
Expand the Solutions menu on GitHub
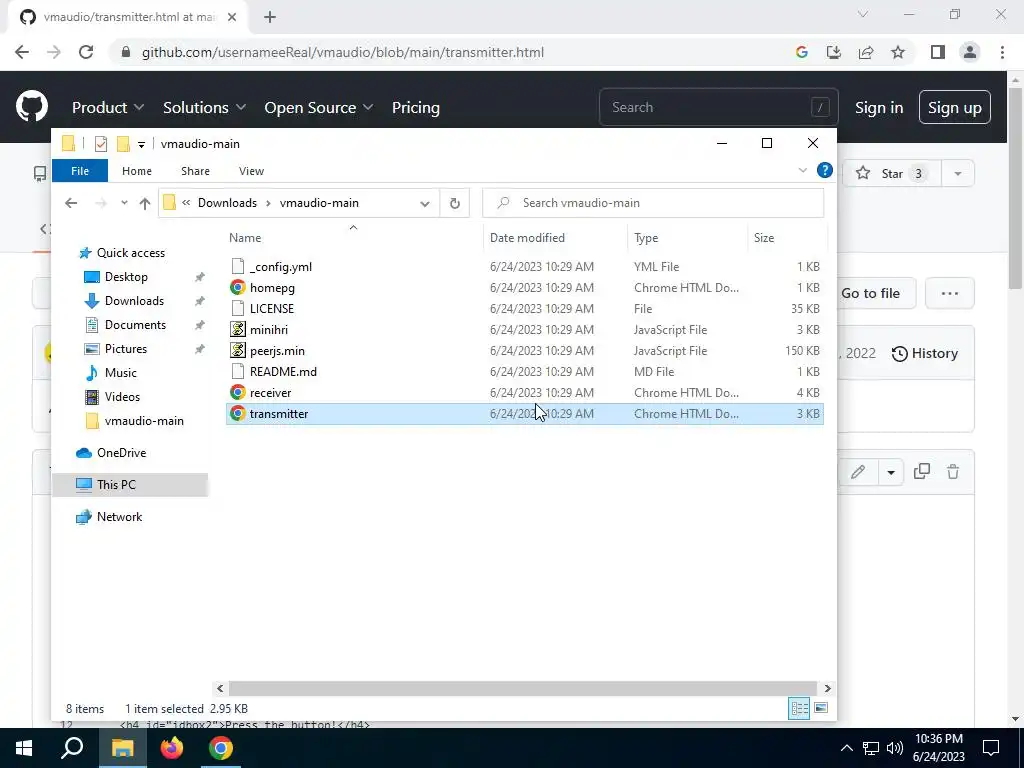click(x=204, y=107)
